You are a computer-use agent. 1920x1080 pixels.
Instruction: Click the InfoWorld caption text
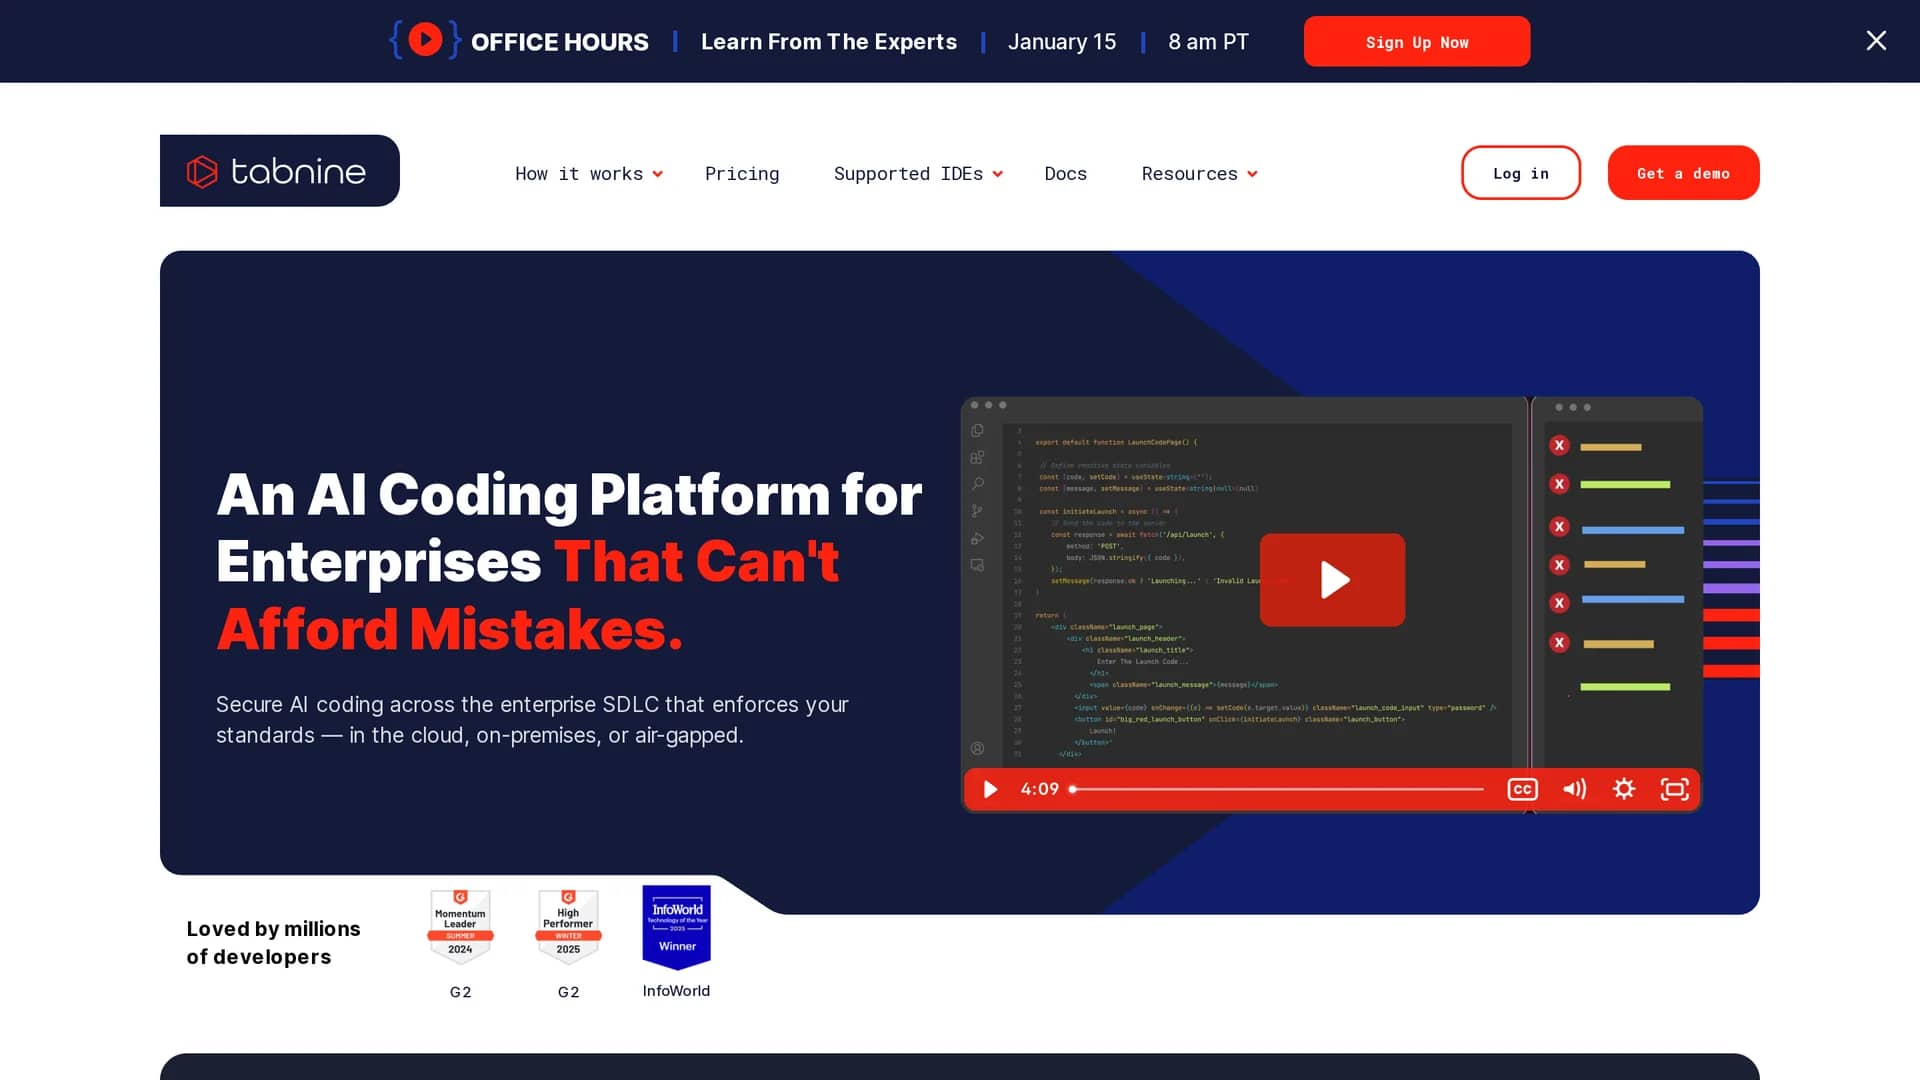(x=676, y=991)
